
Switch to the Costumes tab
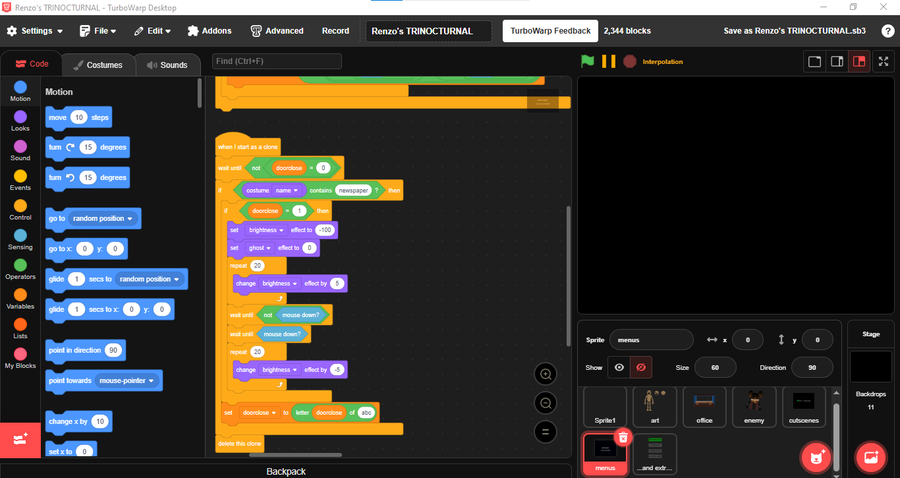pyautogui.click(x=98, y=65)
